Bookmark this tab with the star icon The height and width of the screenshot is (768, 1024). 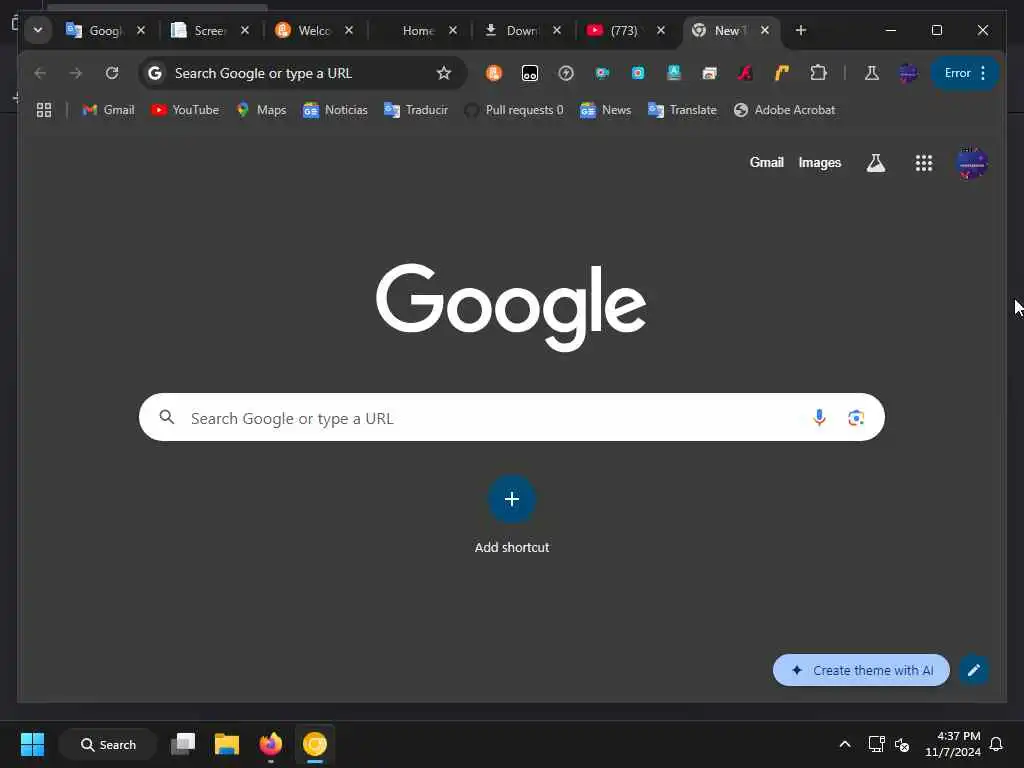pyautogui.click(x=444, y=73)
